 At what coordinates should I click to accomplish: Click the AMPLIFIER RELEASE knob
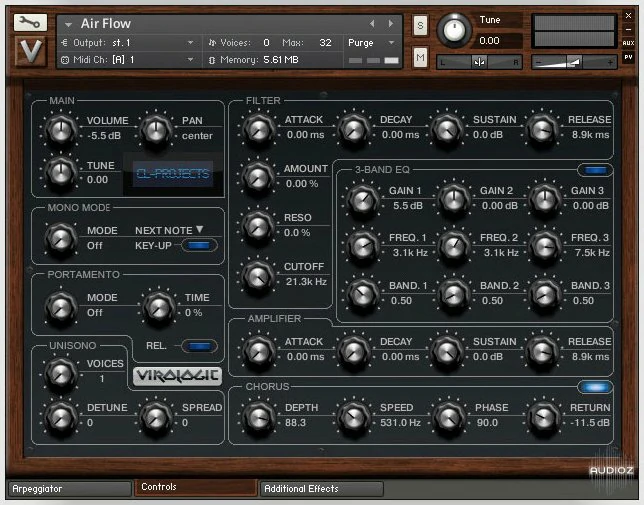pos(542,352)
